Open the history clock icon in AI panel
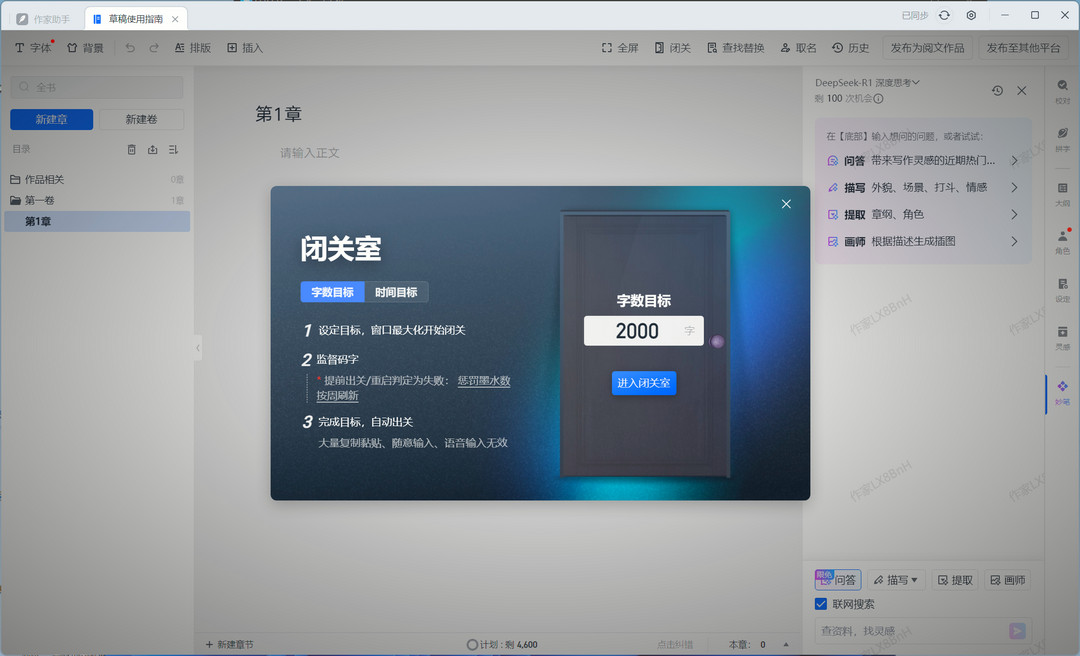 [x=997, y=90]
